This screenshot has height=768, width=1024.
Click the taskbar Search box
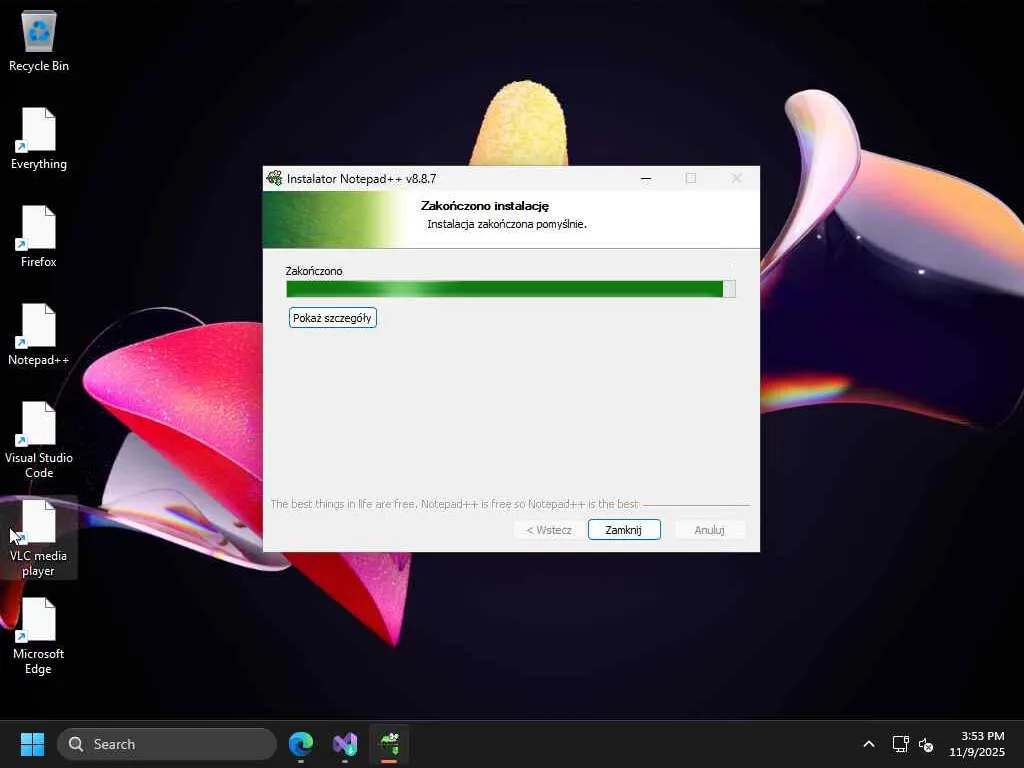(167, 744)
